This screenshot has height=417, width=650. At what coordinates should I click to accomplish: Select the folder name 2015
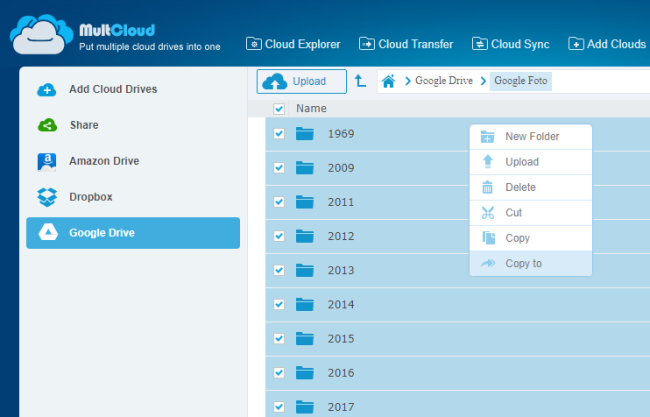coord(341,339)
